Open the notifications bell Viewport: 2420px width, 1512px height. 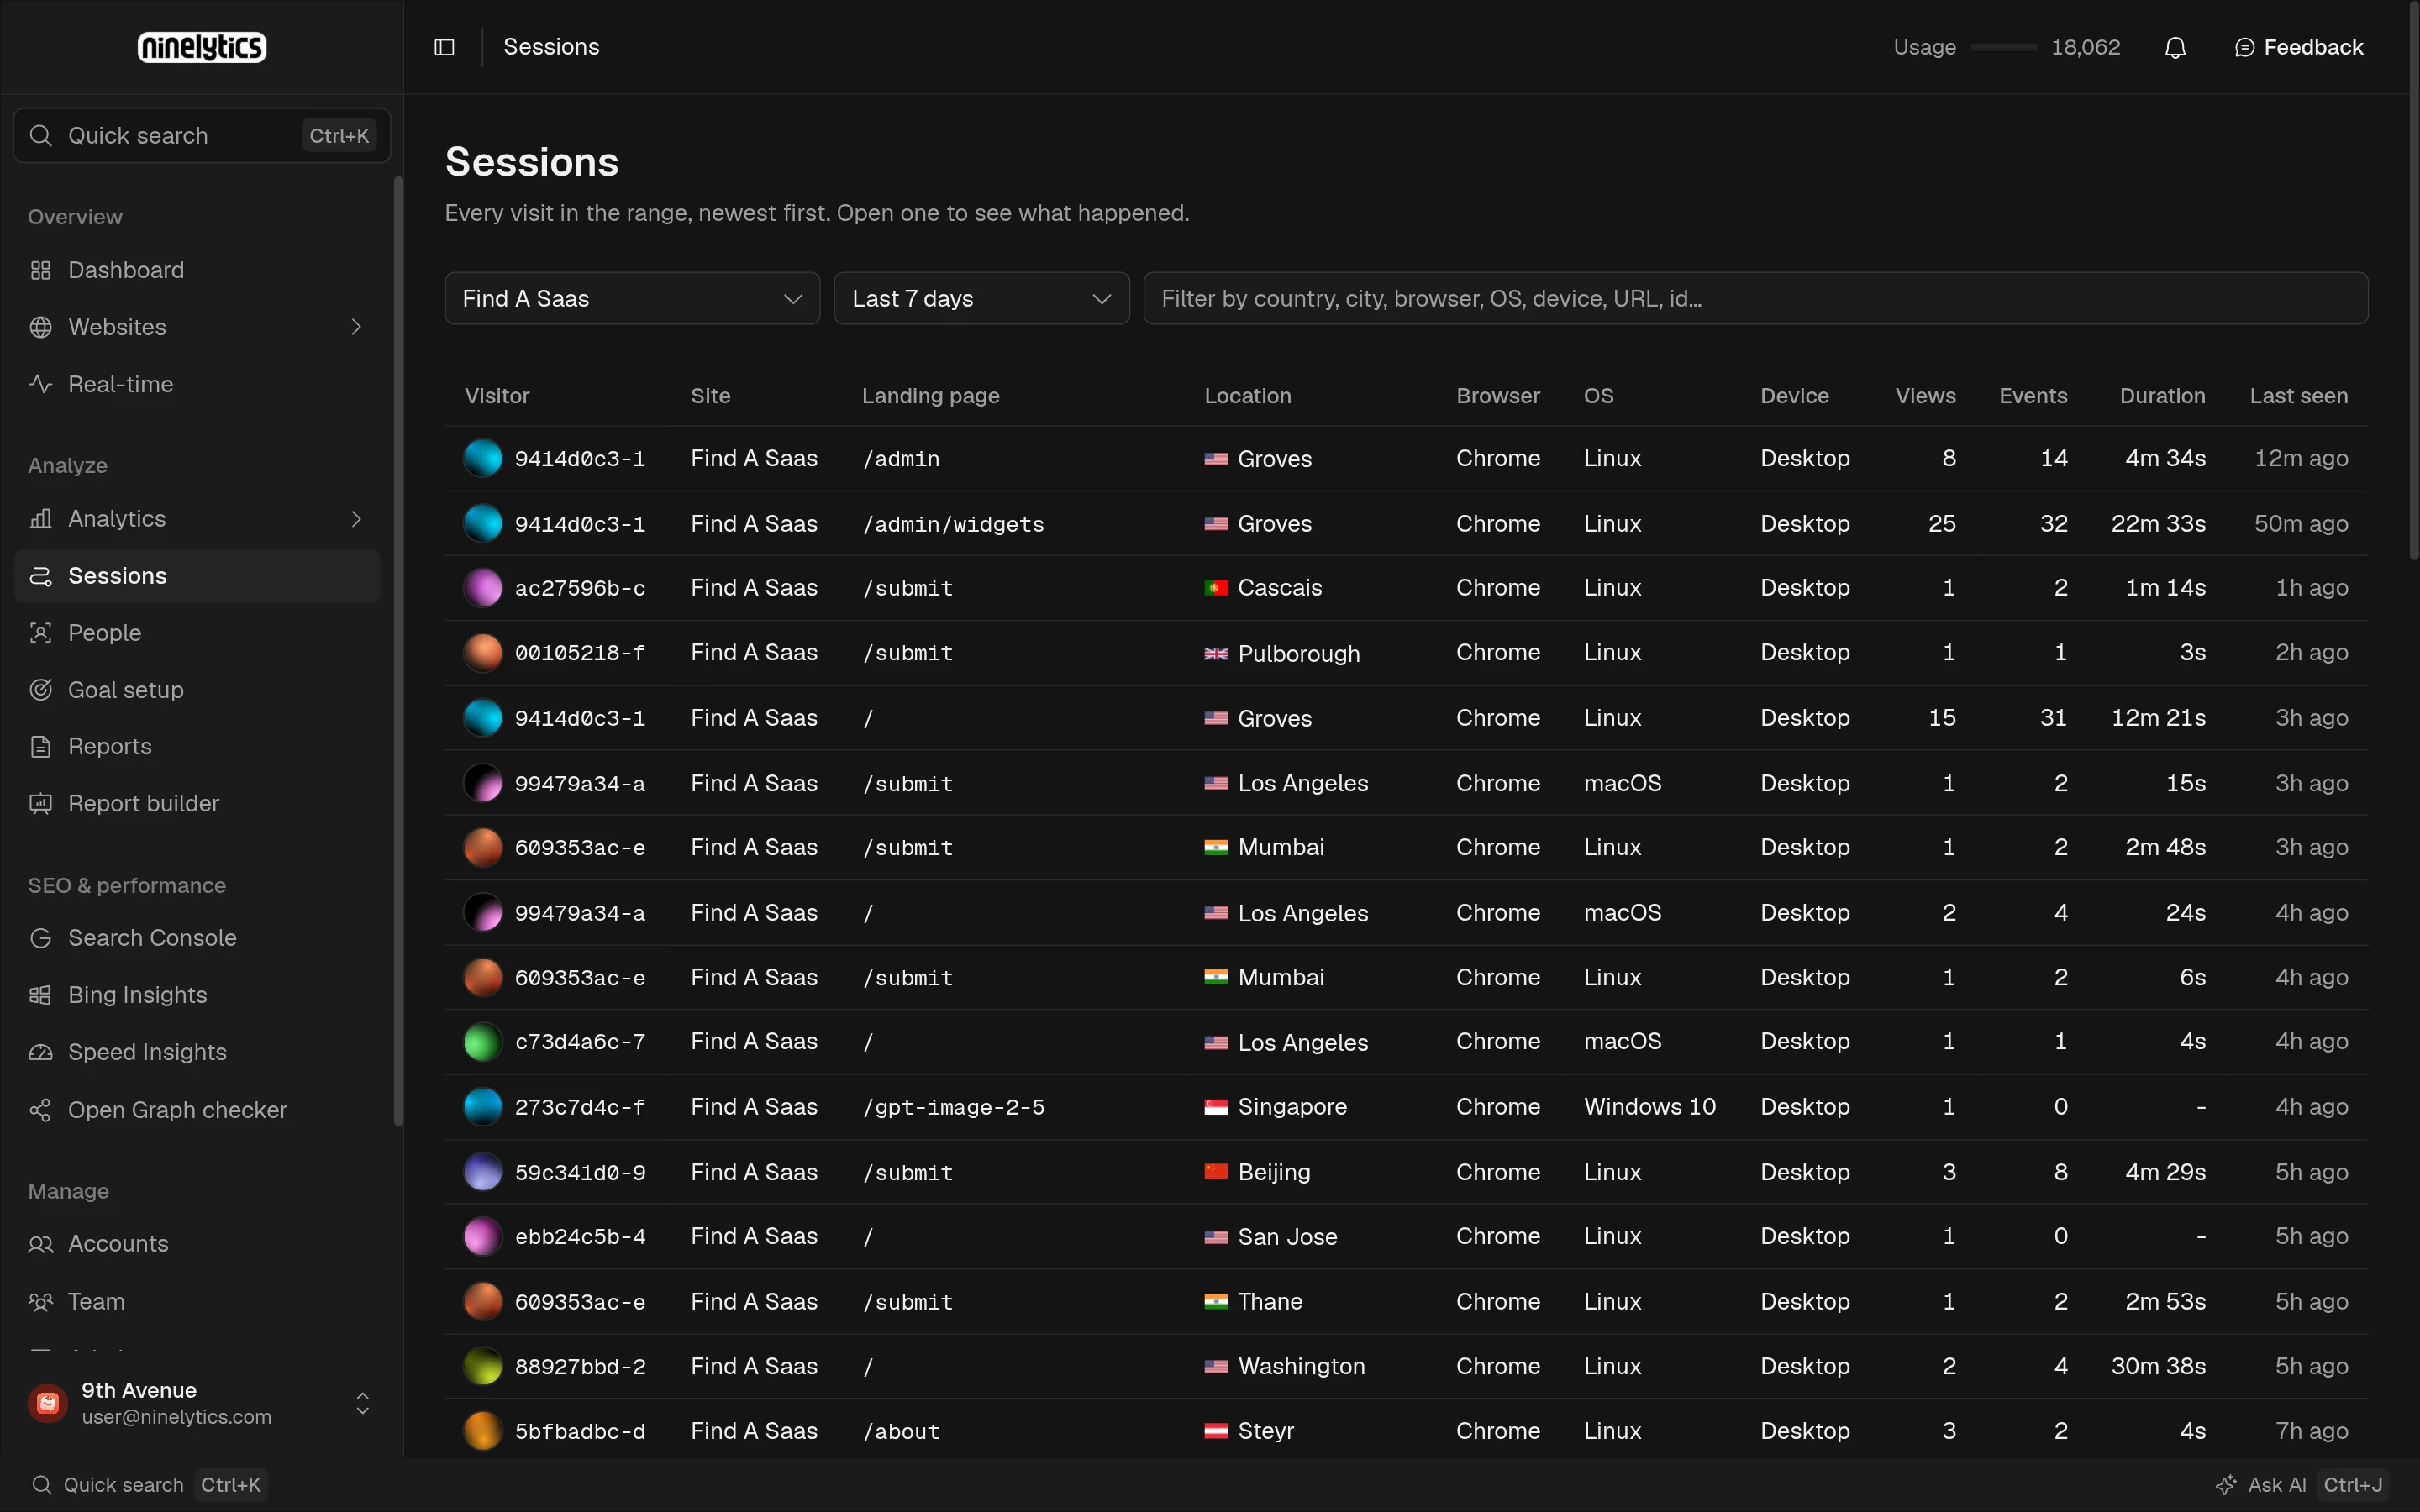click(2175, 47)
